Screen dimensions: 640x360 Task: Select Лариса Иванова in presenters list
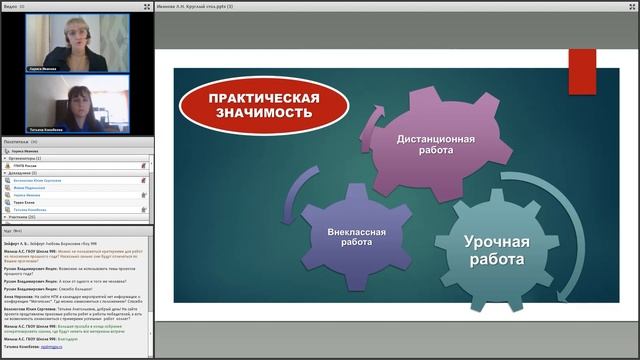pos(27,195)
